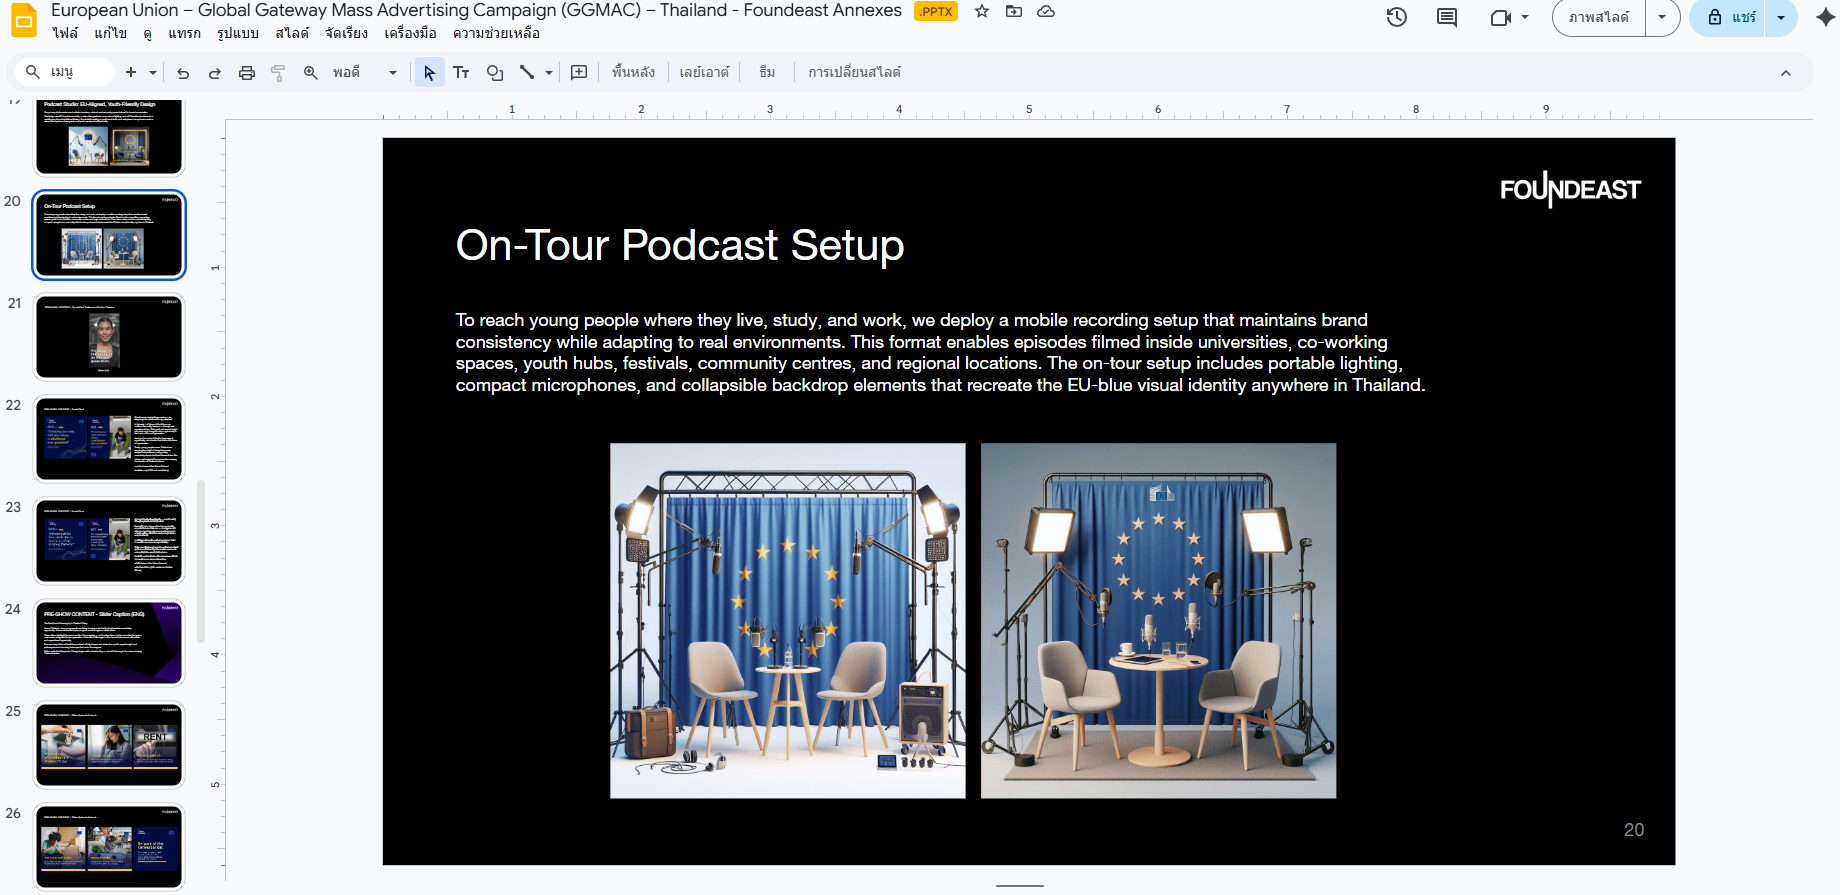This screenshot has width=1840, height=895.
Task: Print the presentation
Action: [247, 72]
